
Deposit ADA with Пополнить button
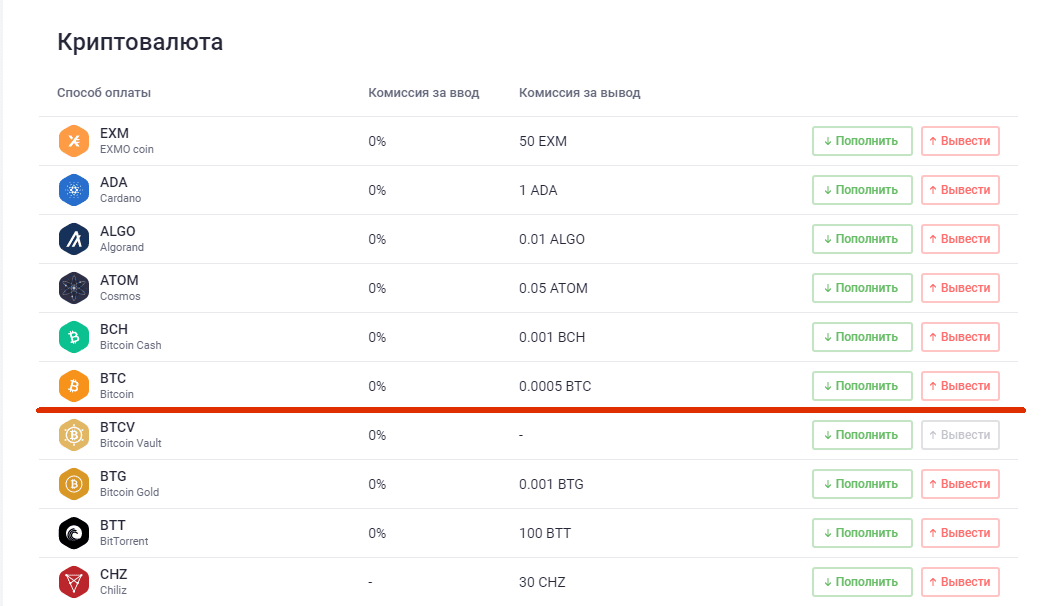(862, 190)
